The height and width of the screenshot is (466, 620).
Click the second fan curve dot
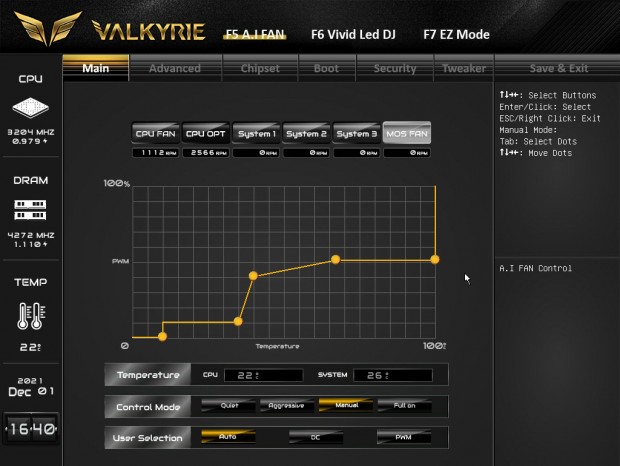click(238, 321)
